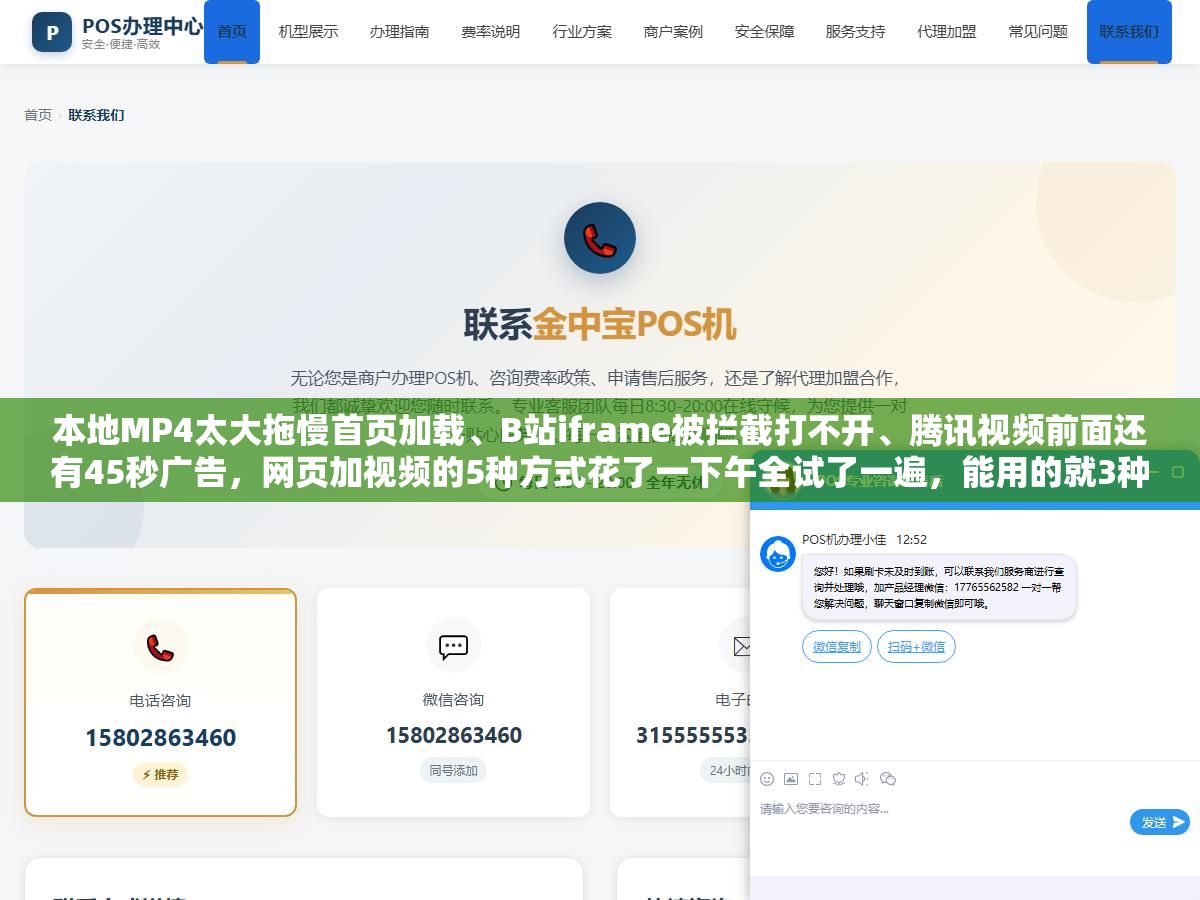The height and width of the screenshot is (900, 1200).
Task: Click the WeChat icon in chat toolbar
Action: point(887,779)
